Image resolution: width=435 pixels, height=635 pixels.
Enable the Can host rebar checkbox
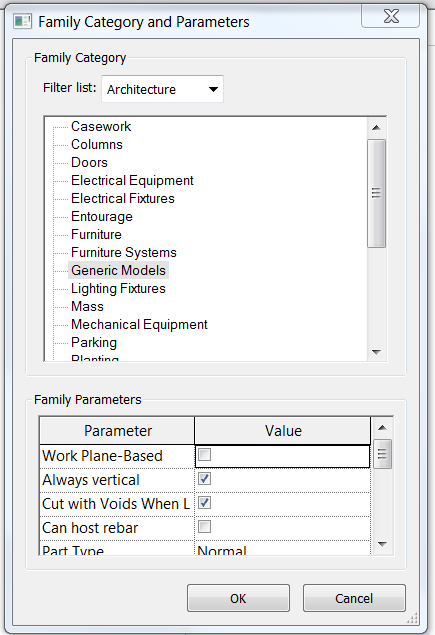coord(205,527)
